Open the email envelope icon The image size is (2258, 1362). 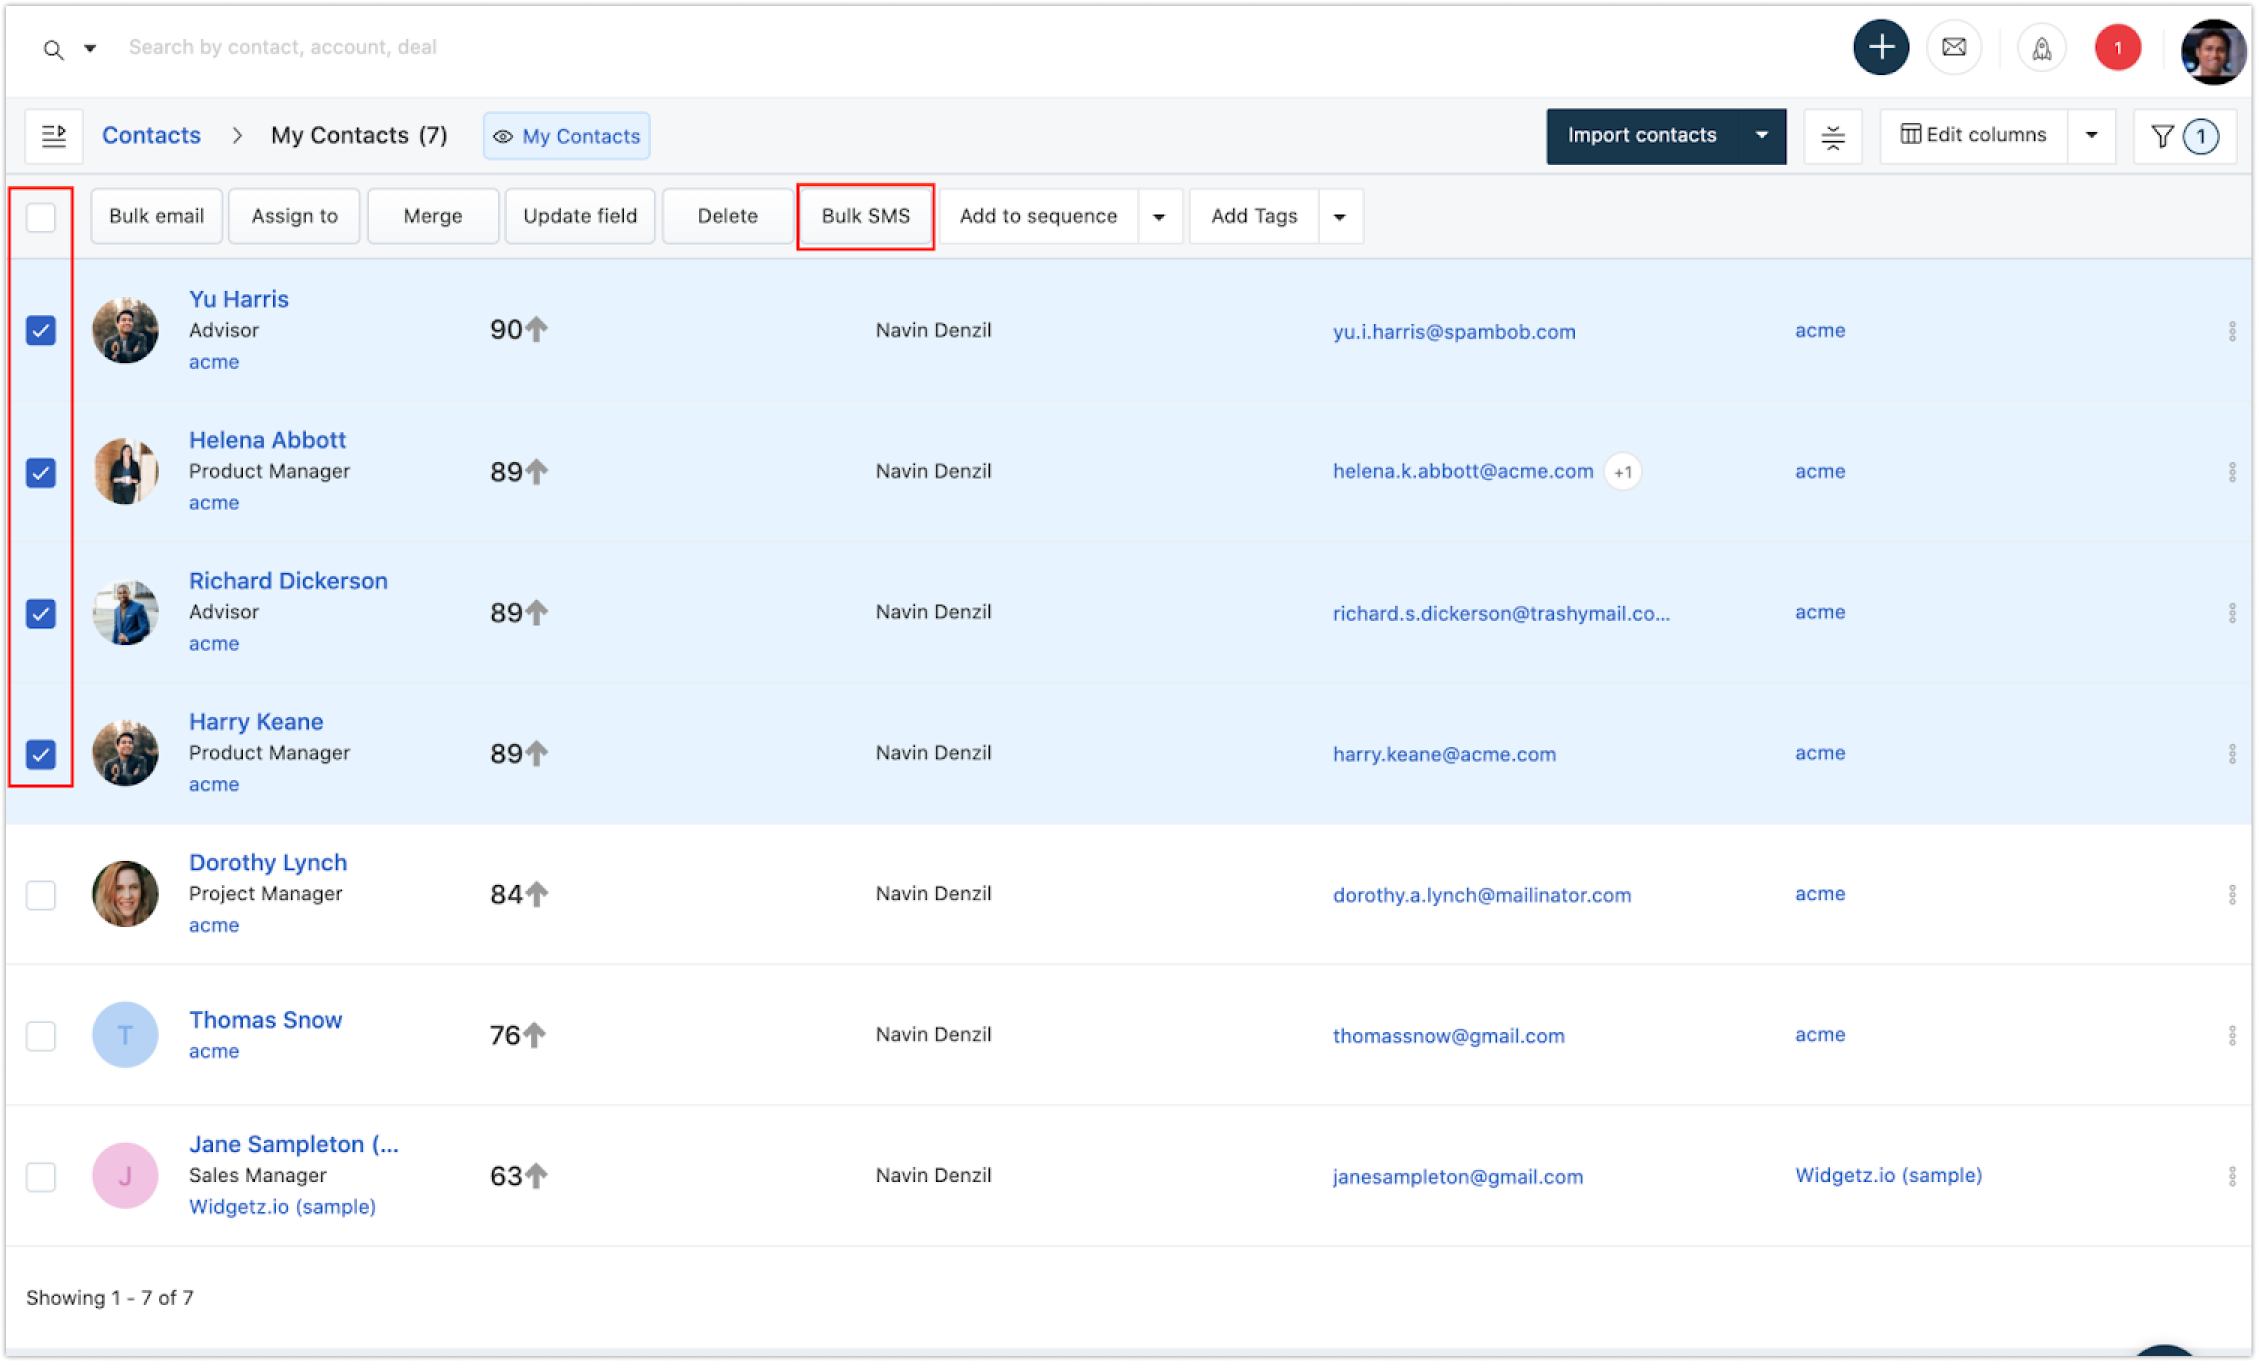pos(1953,47)
